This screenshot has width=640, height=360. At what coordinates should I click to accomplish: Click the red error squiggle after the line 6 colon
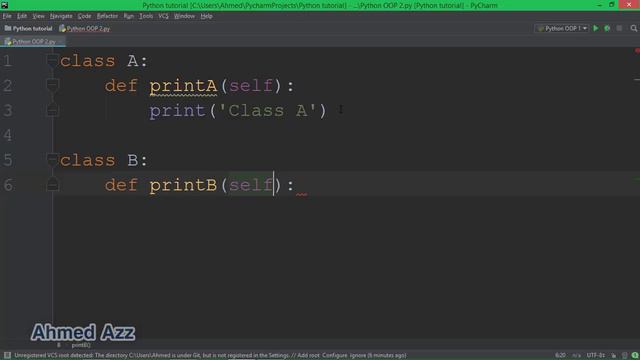tap(302, 194)
